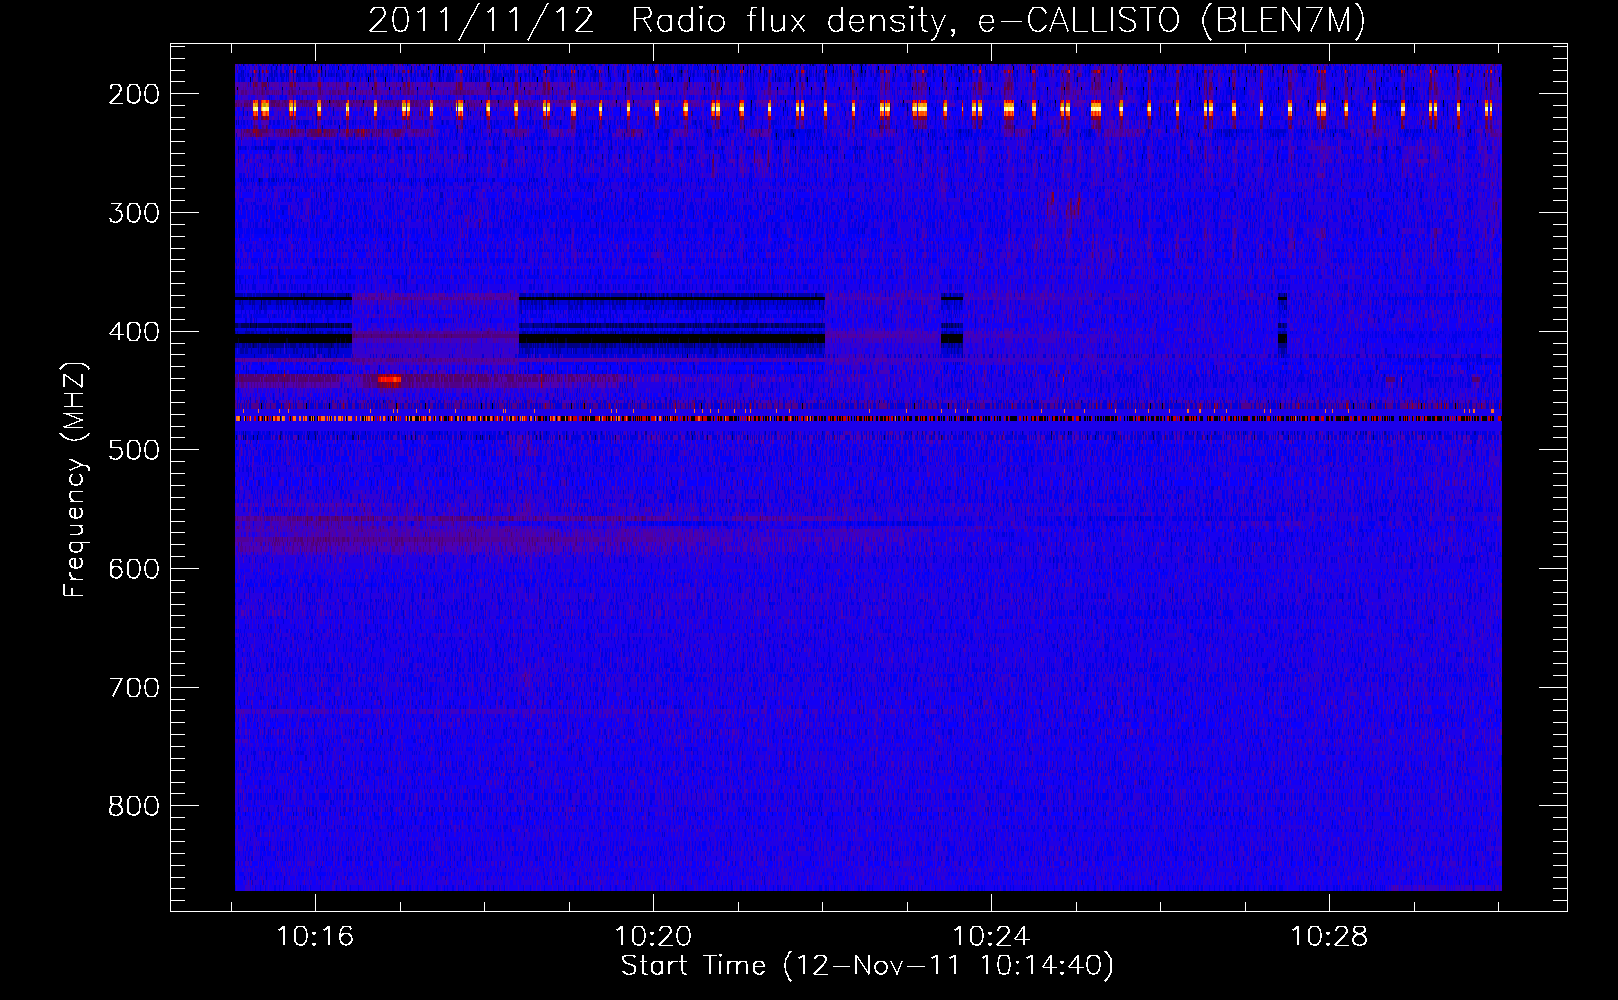The width and height of the screenshot is (1618, 1000).
Task: Click the 10:28 time tick label
Action: 1329,937
